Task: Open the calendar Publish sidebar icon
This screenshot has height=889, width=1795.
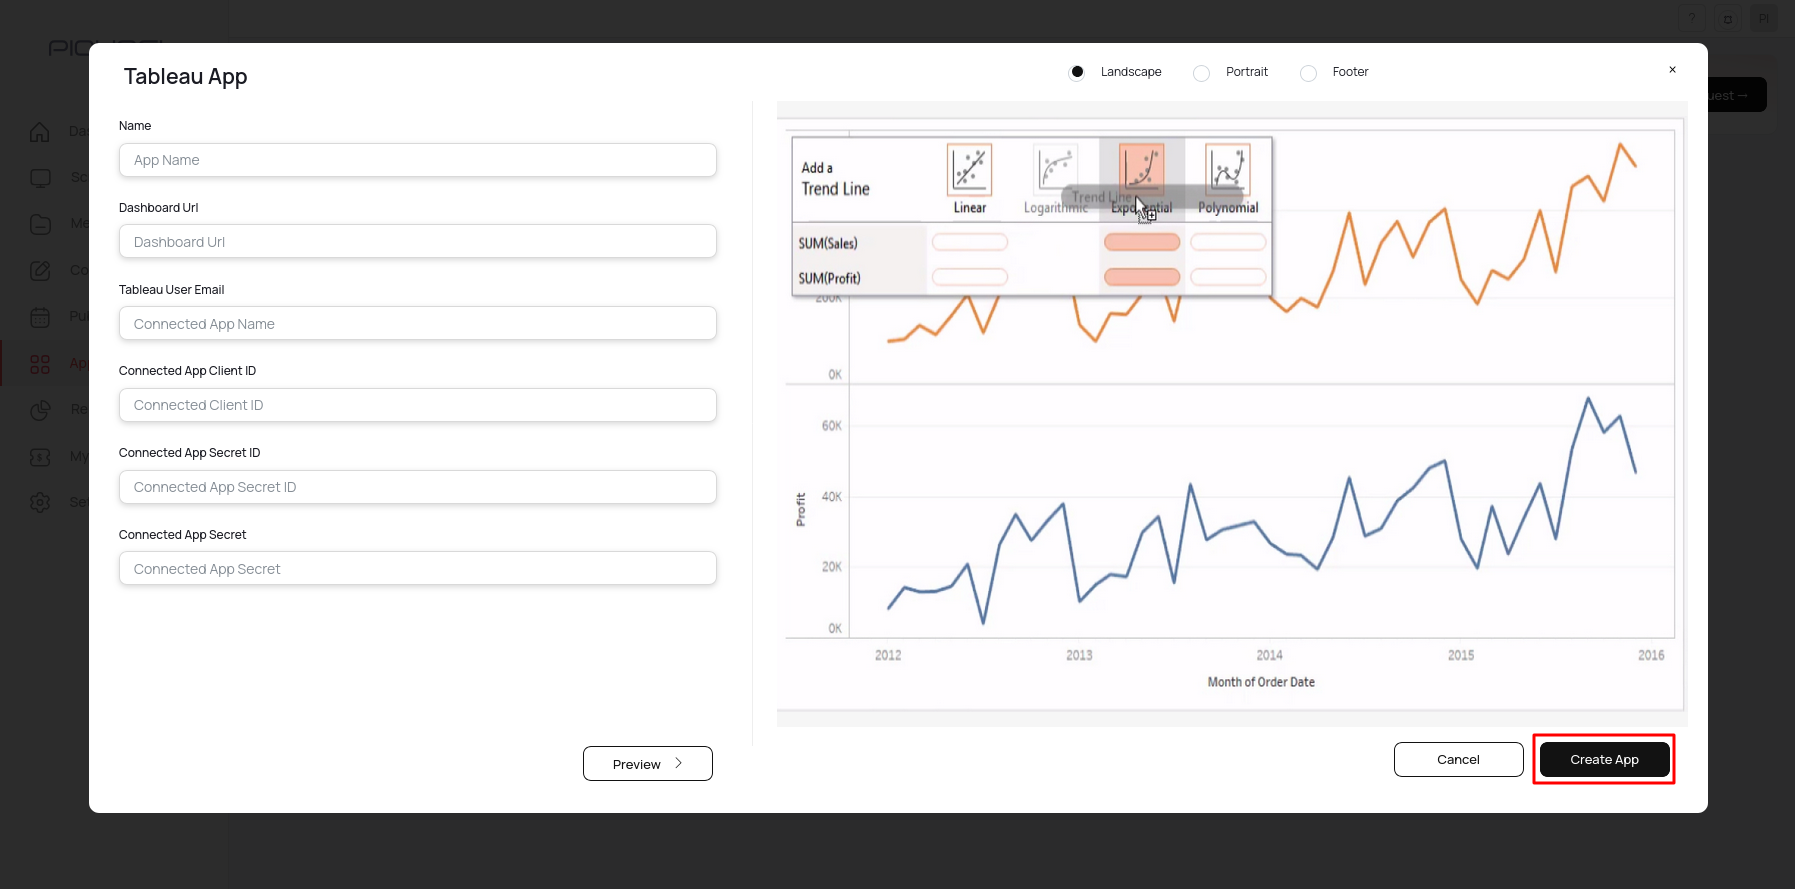Action: (x=40, y=317)
